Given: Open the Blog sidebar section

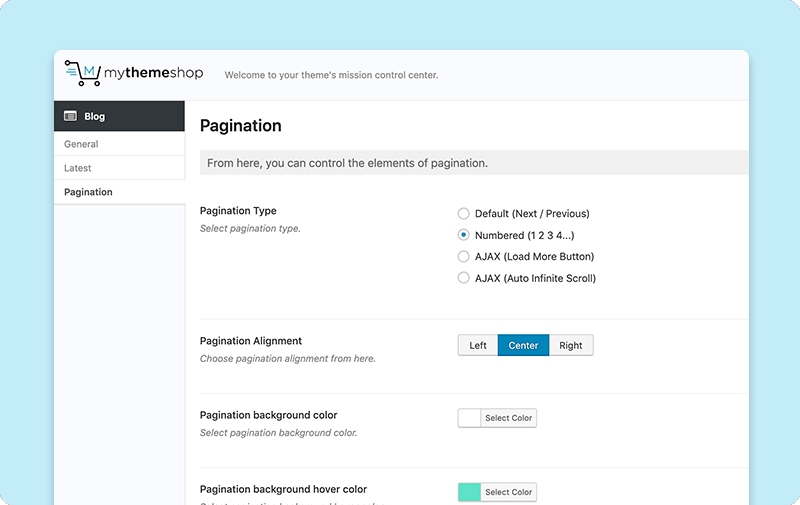Looking at the screenshot, I should click(119, 116).
